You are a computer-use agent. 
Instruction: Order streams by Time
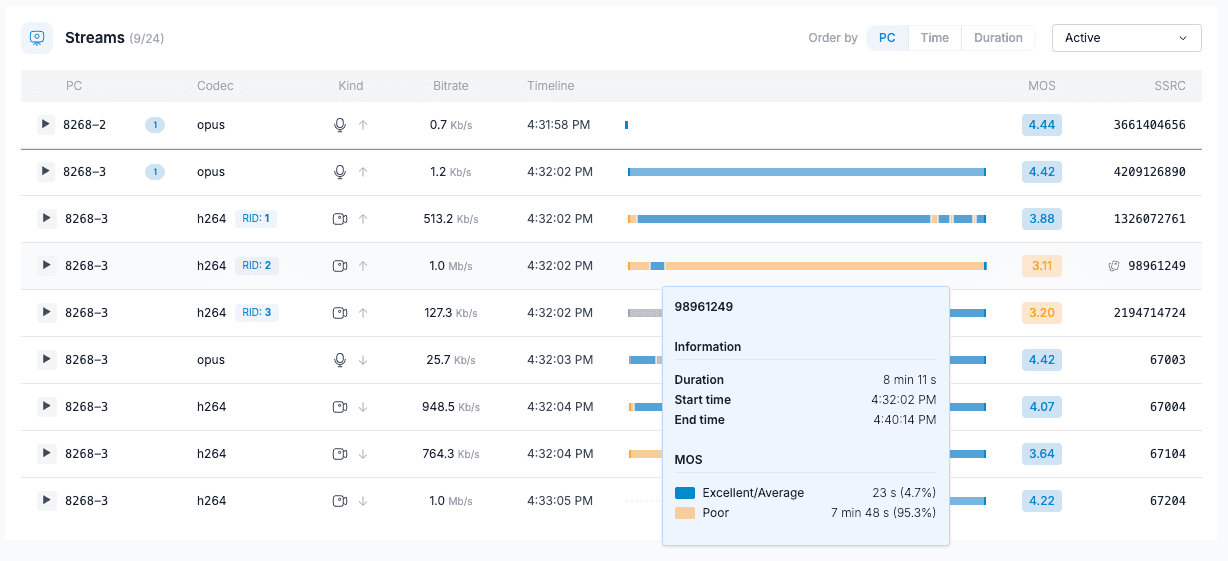tap(934, 38)
